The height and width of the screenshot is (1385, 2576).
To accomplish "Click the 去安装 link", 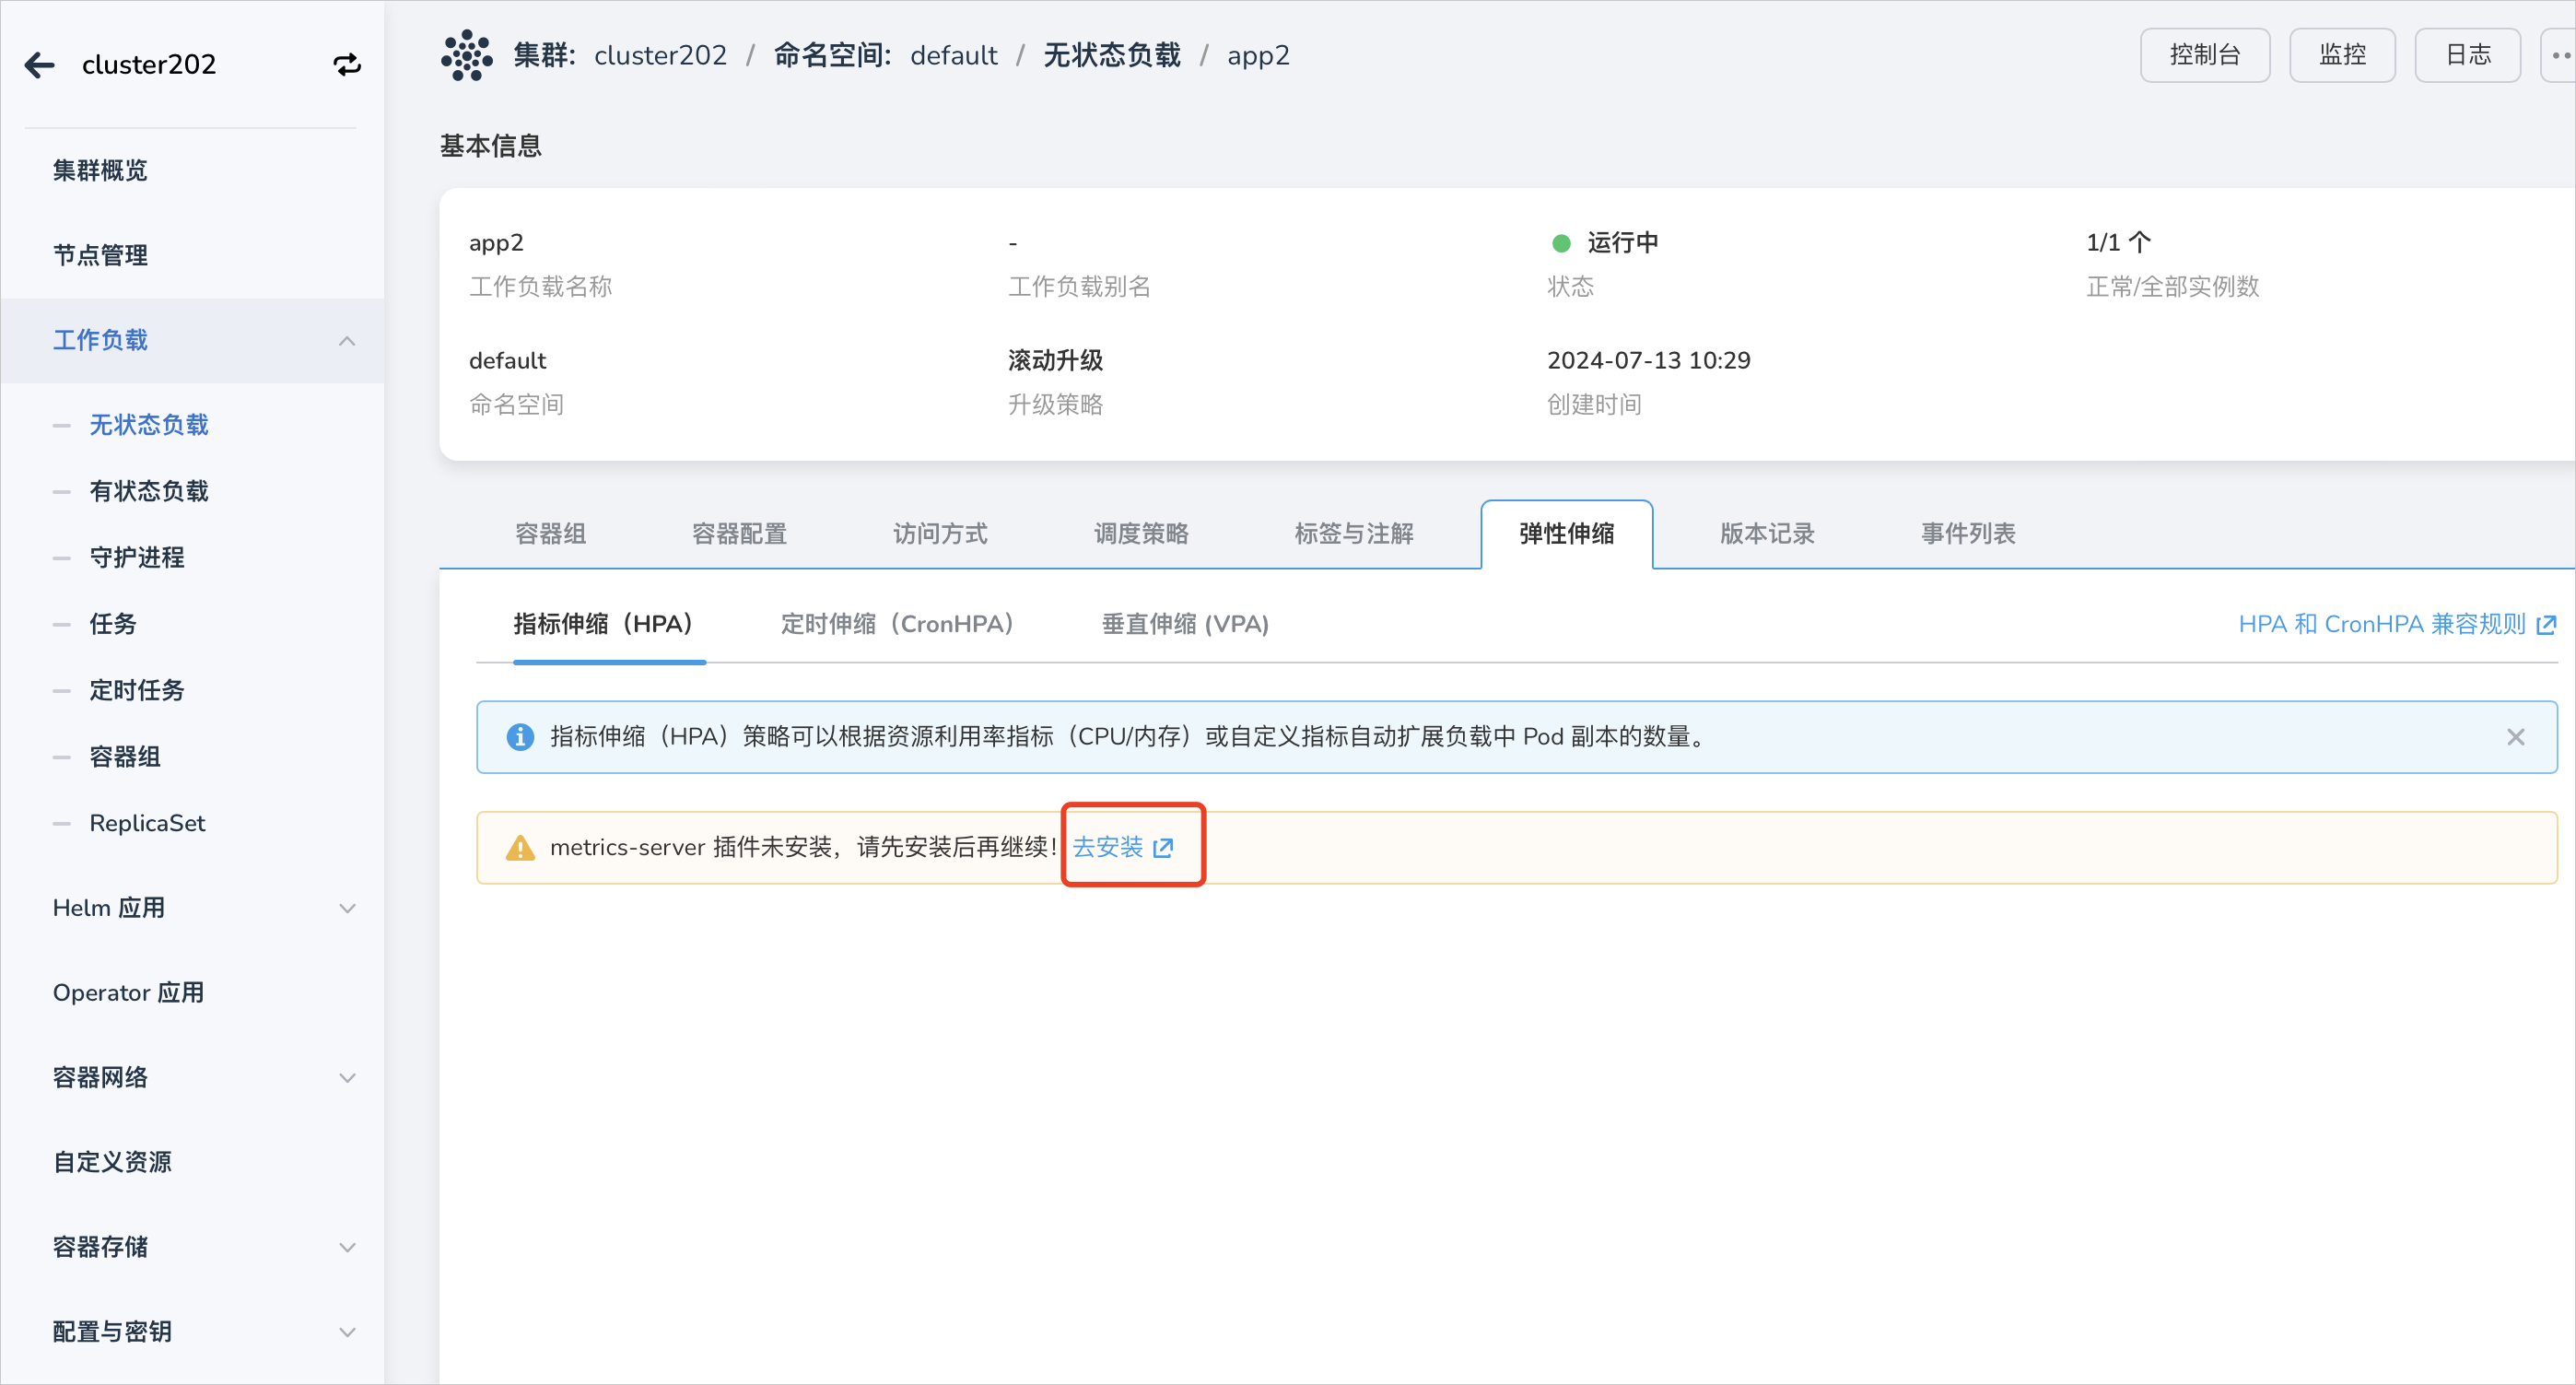I will (x=1108, y=848).
